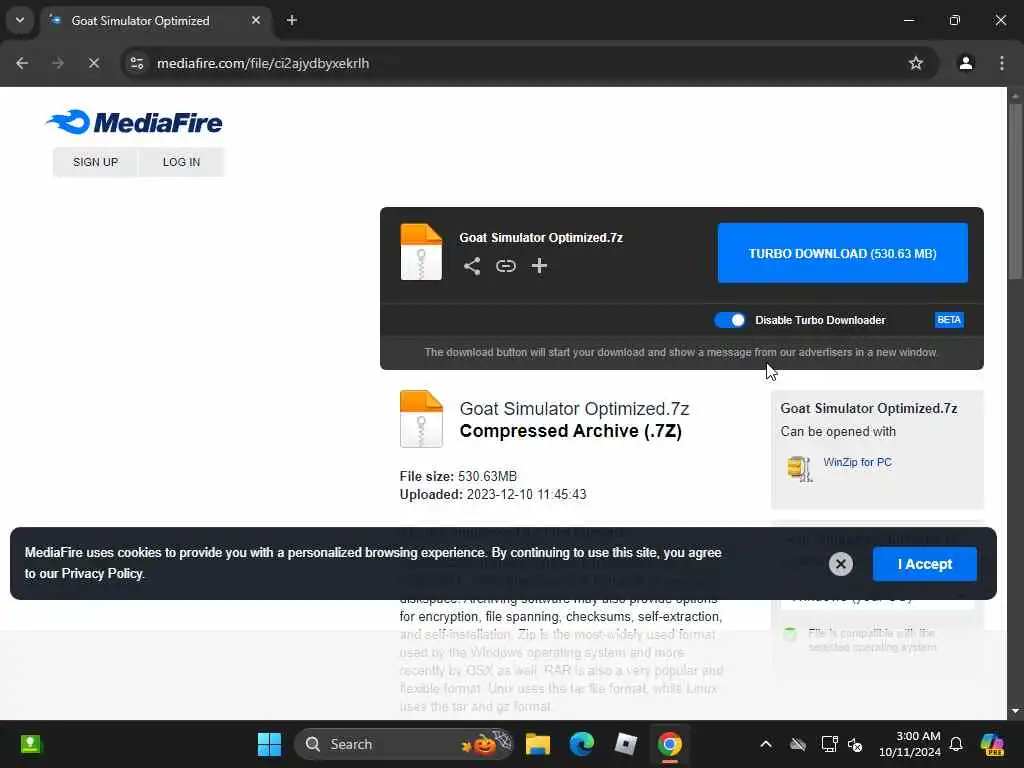Add file to account with plus icon

coord(539,266)
